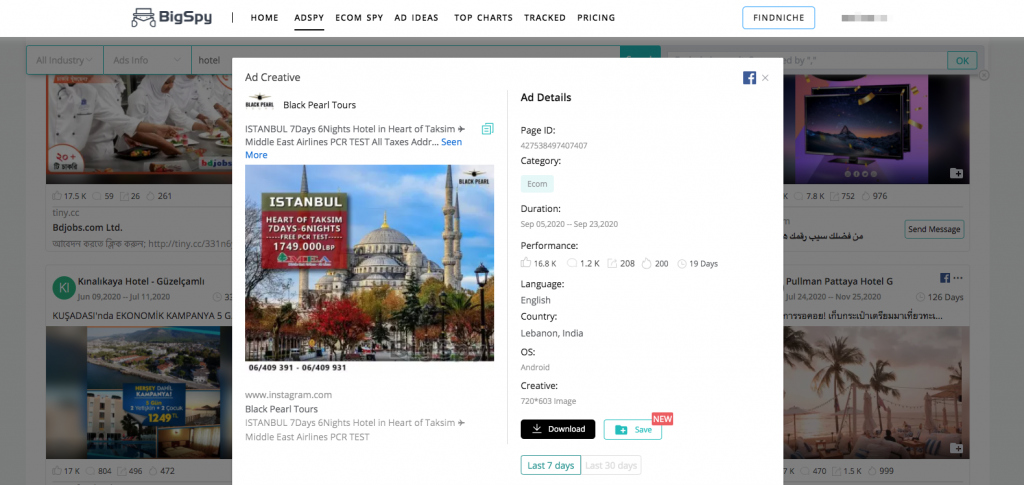Image resolution: width=1024 pixels, height=485 pixels.
Task: Open the HOME nav item
Action: 264,18
